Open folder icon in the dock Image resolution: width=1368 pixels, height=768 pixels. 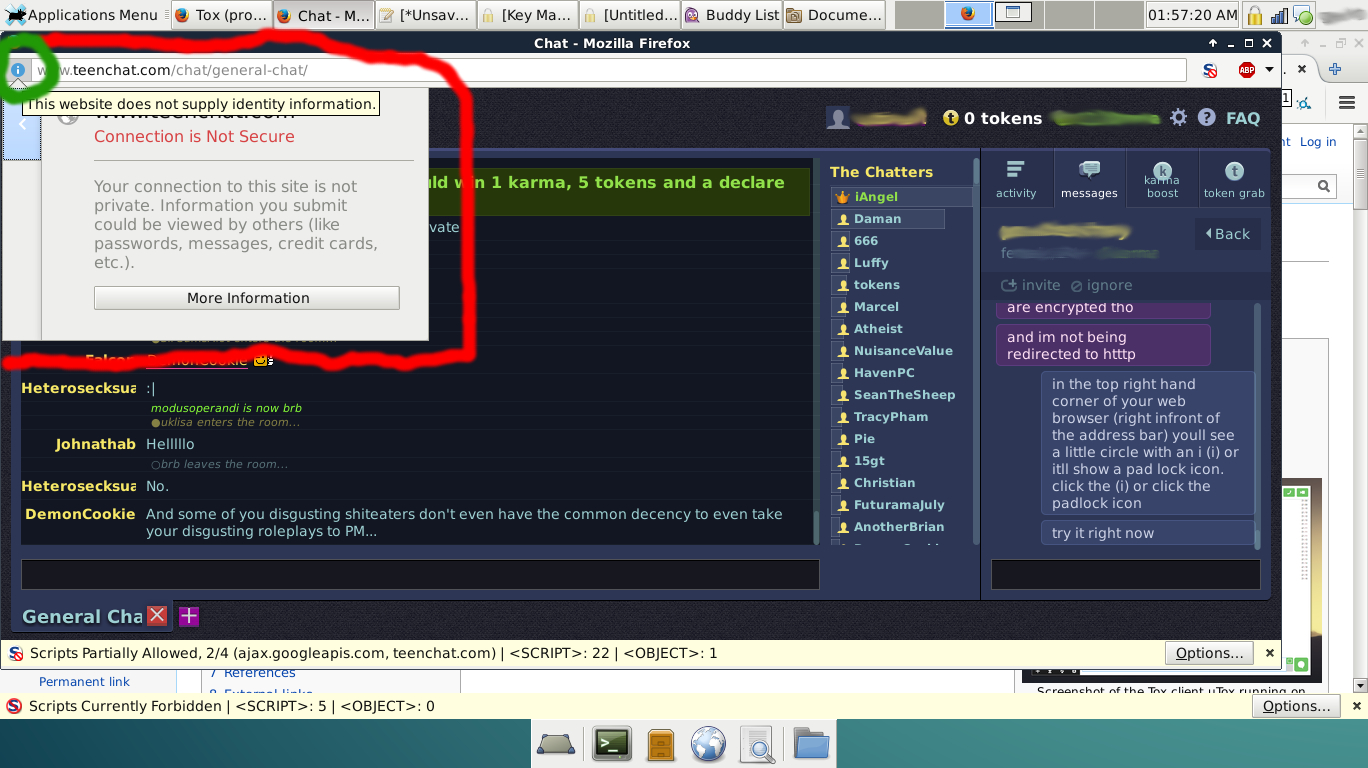click(x=812, y=744)
